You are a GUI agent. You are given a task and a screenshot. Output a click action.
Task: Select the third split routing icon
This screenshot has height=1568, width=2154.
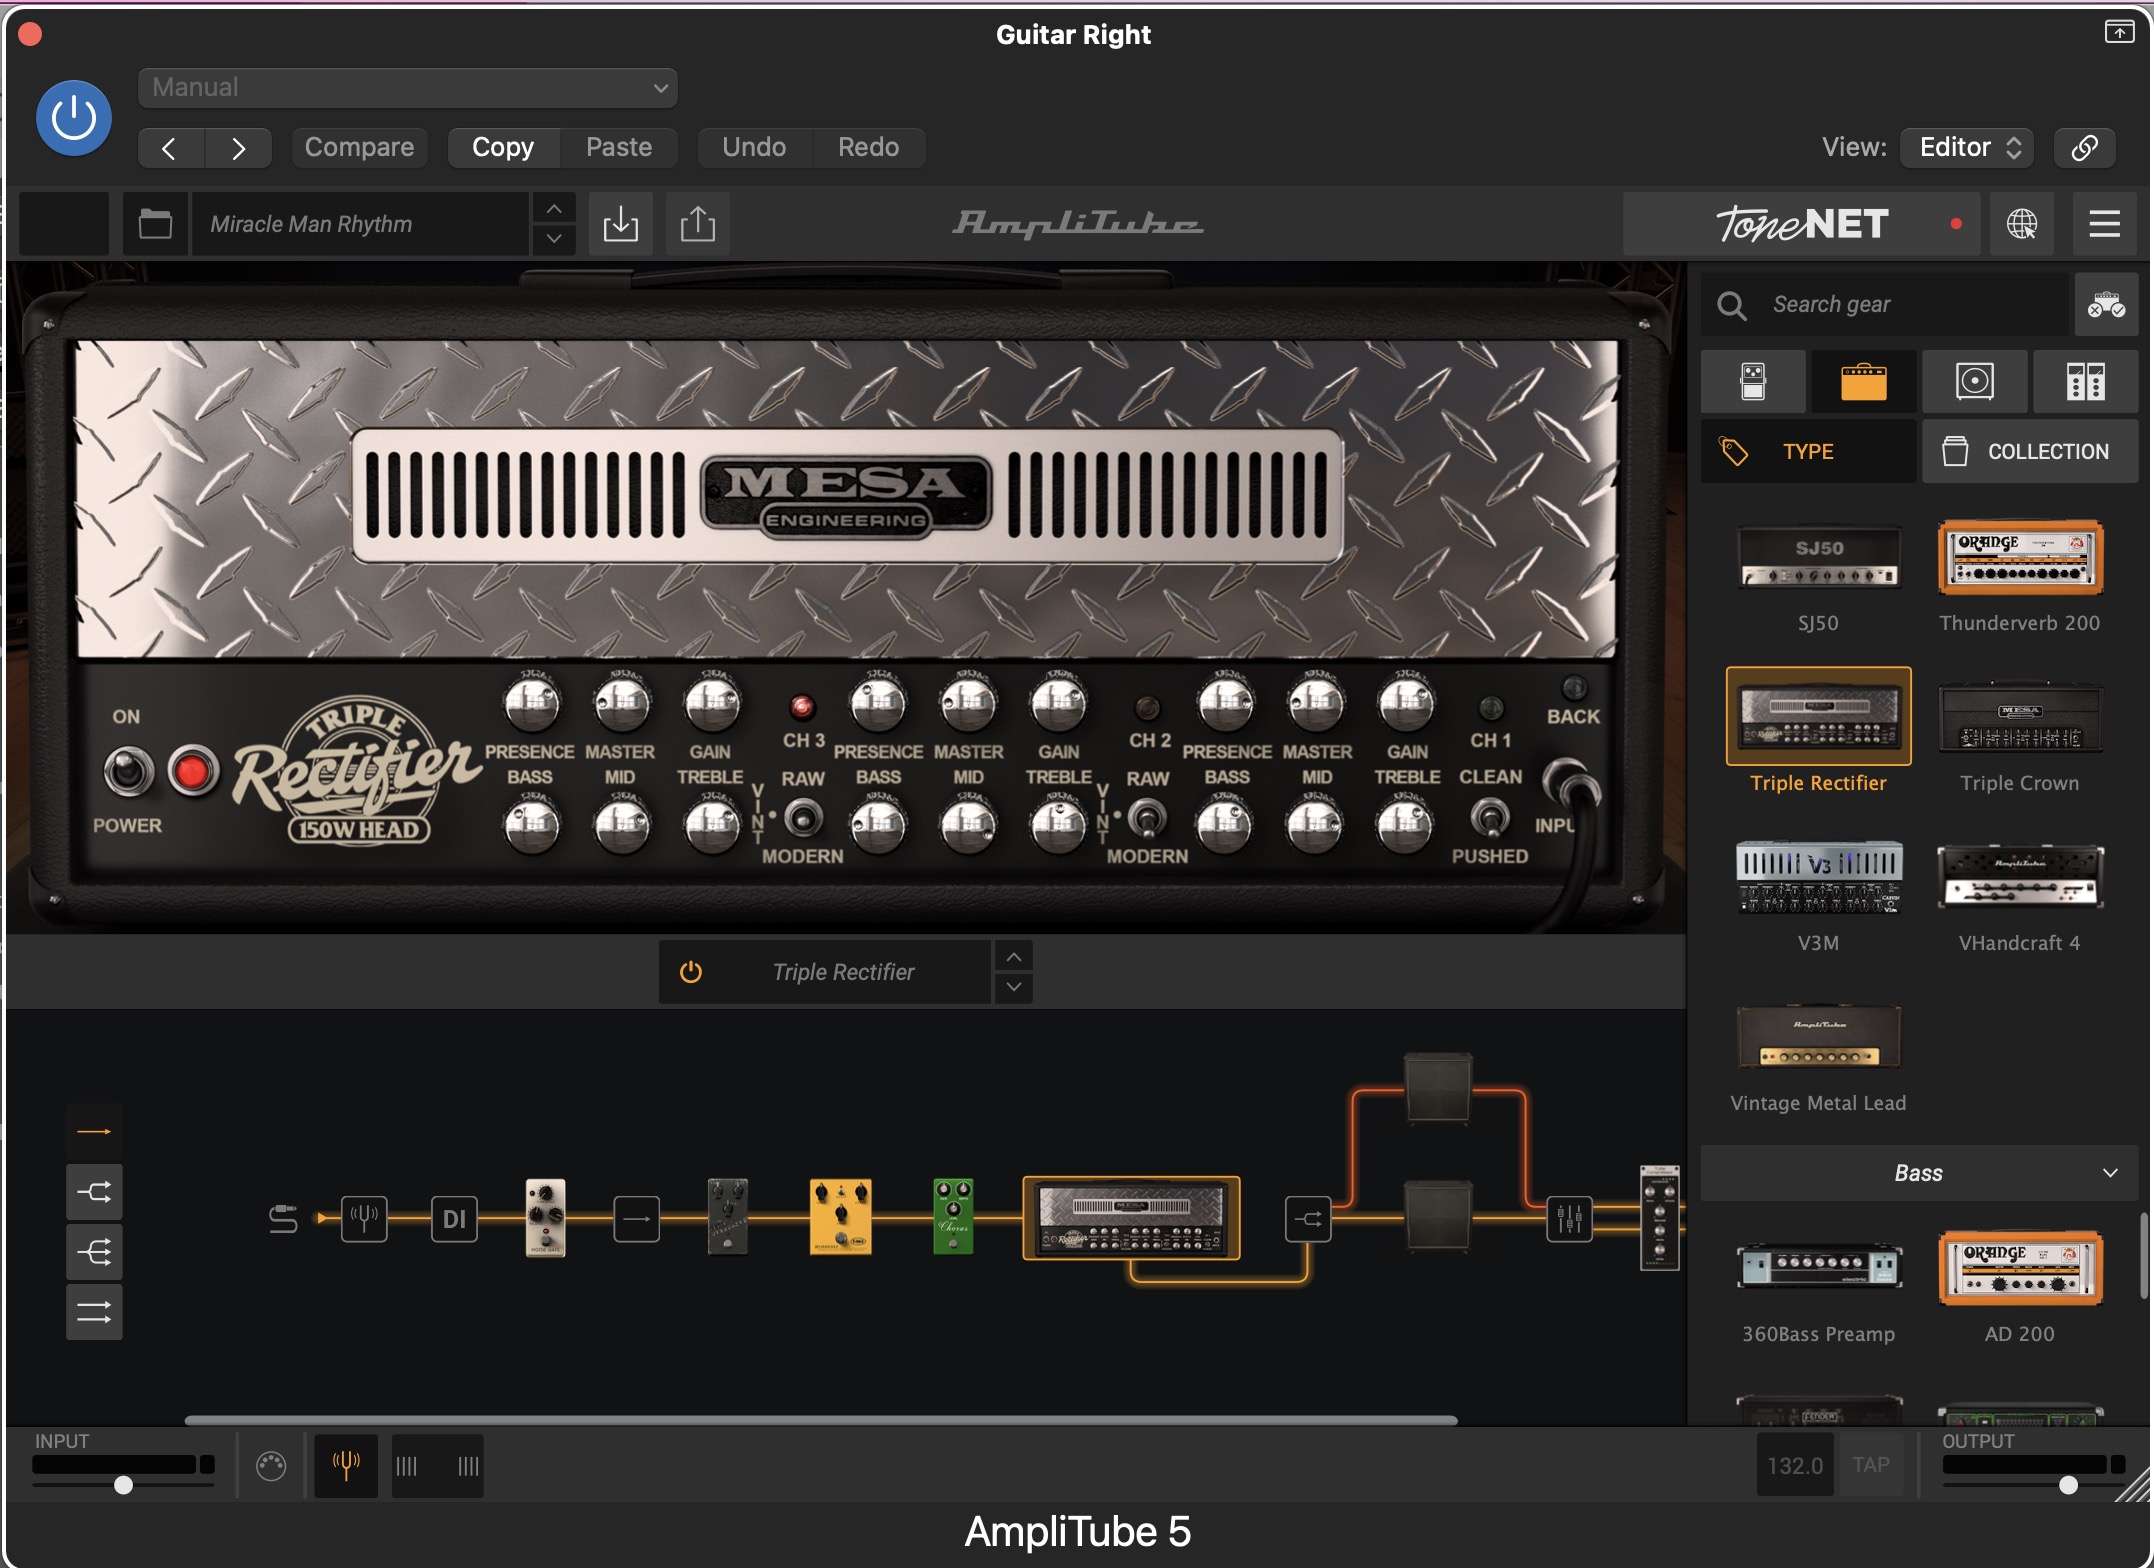[x=94, y=1252]
